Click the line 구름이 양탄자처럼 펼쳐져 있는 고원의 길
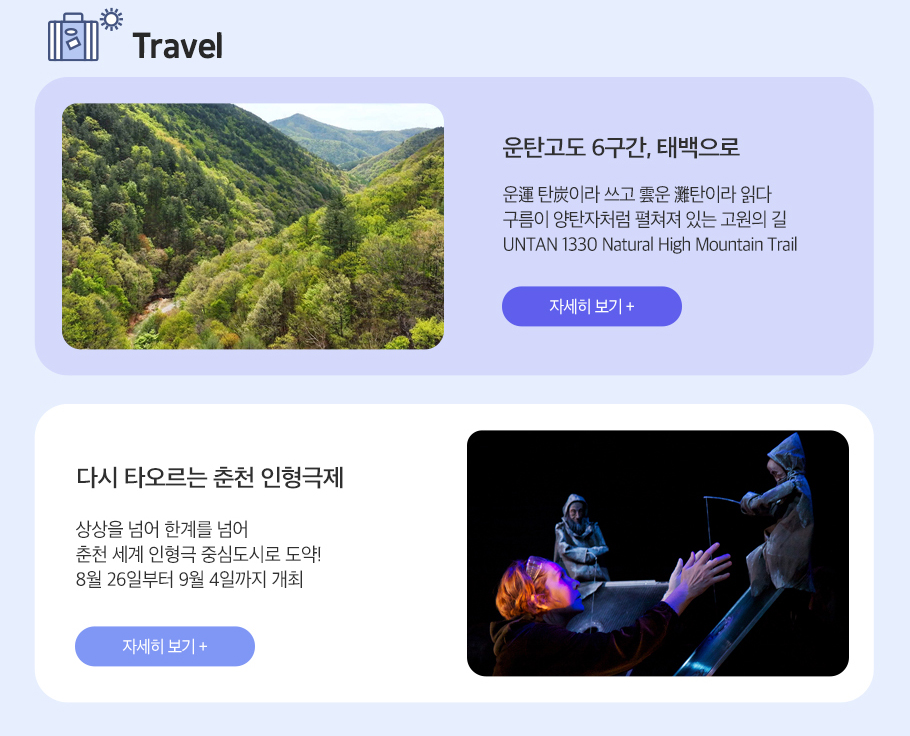 tap(644, 219)
